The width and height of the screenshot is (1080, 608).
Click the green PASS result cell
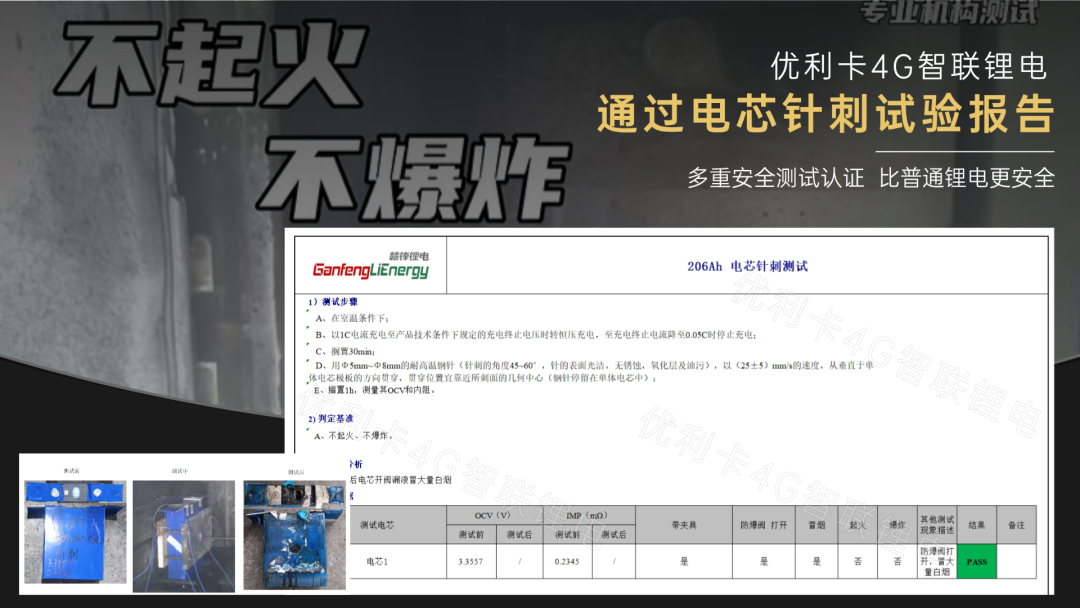point(977,562)
